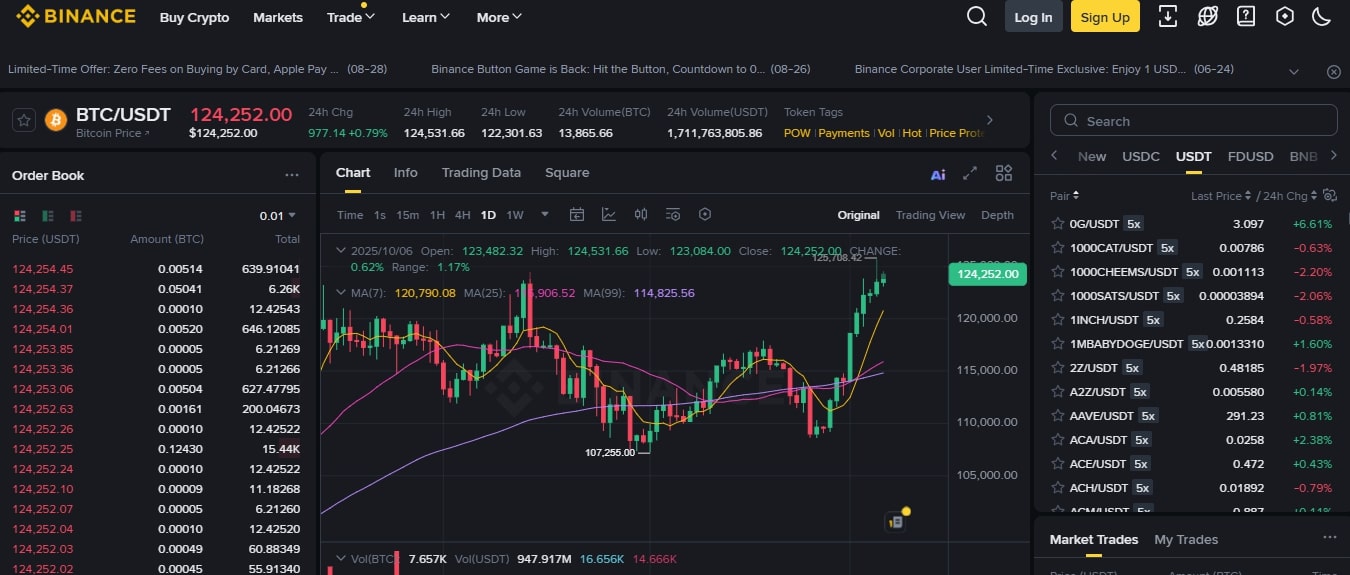This screenshot has width=1350, height=575.
Task: Expand the chart to fullscreen
Action: [970, 173]
